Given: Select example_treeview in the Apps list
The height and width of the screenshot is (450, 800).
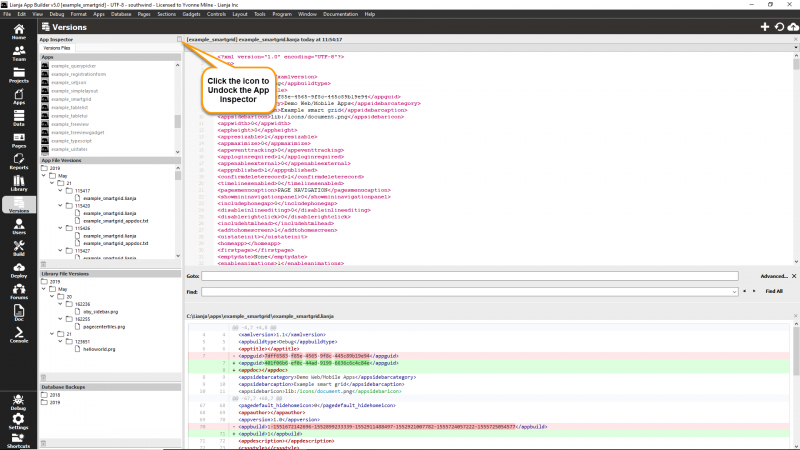Looking at the screenshot, I should (x=70, y=124).
